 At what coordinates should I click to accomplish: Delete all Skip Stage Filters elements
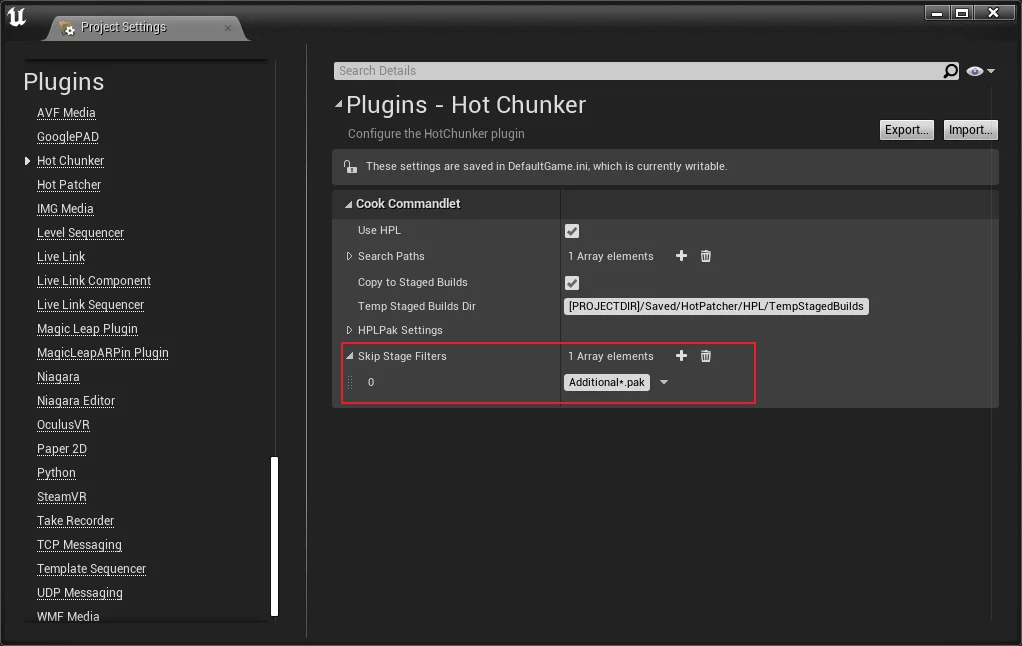705,356
